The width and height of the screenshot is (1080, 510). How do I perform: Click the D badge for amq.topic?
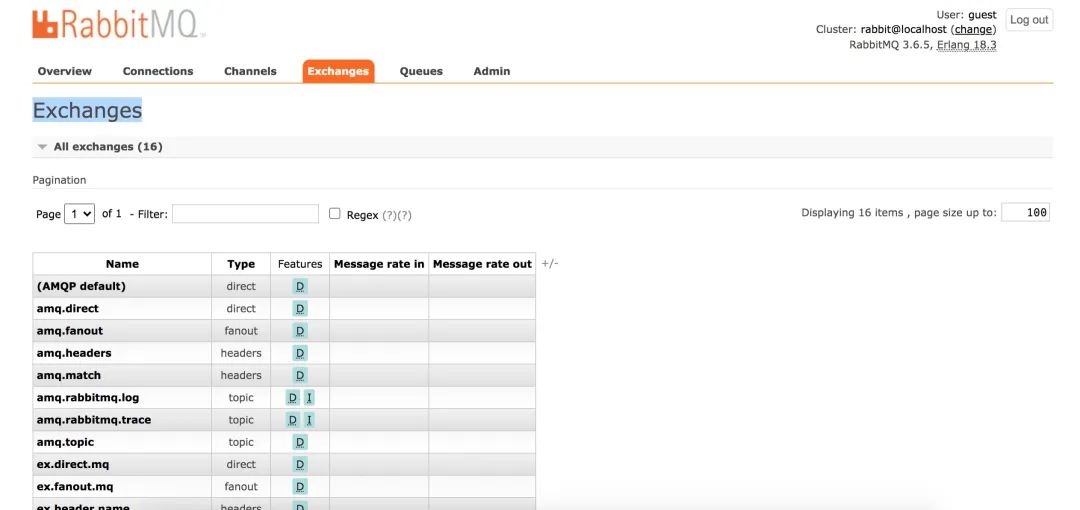click(x=300, y=442)
